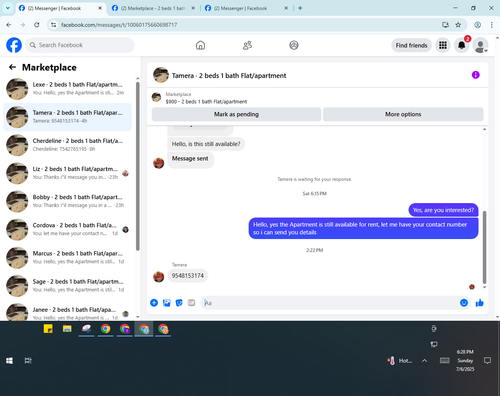Select the Tamera conversation in the list
The width and height of the screenshot is (500, 396).
(67, 117)
